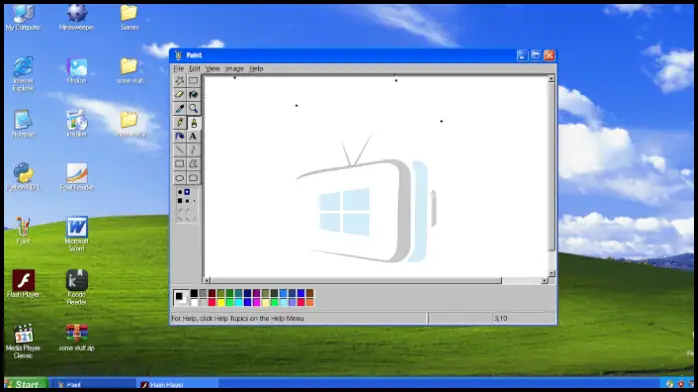Pick the magenta color swatch
Image resolution: width=698 pixels, height=392 pixels.
(256, 303)
